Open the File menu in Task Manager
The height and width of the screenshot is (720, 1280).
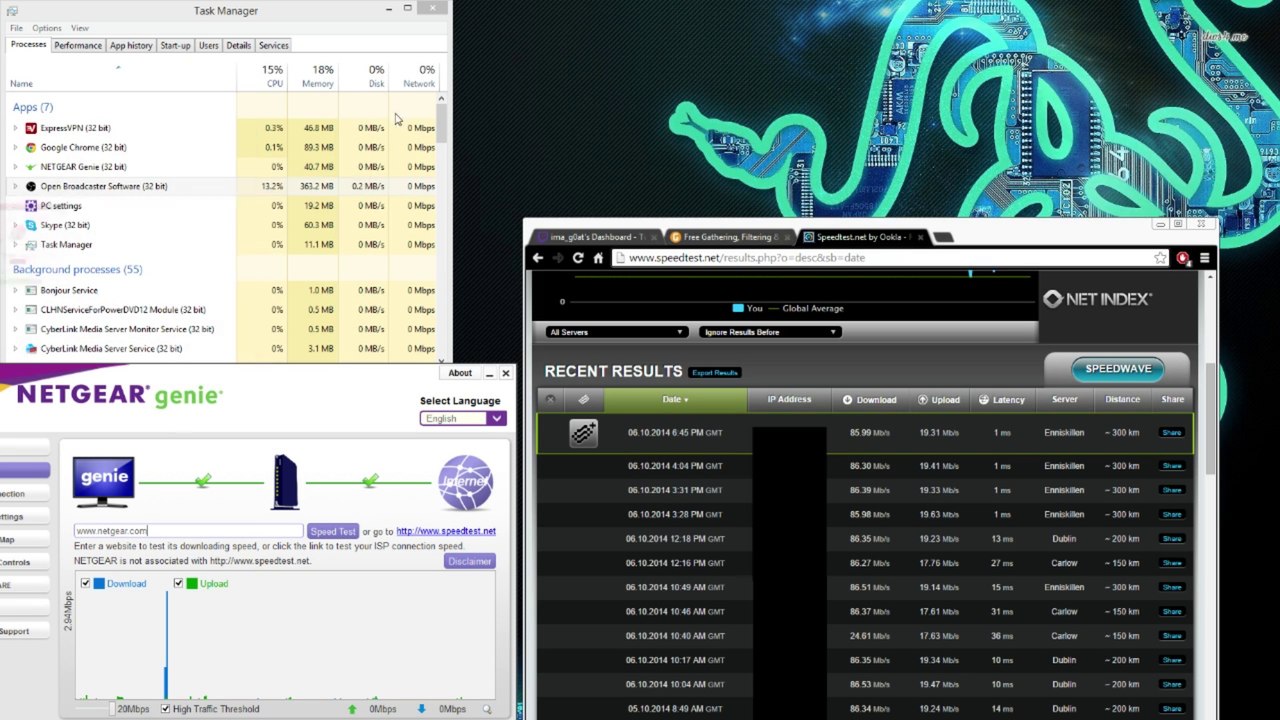coord(16,28)
